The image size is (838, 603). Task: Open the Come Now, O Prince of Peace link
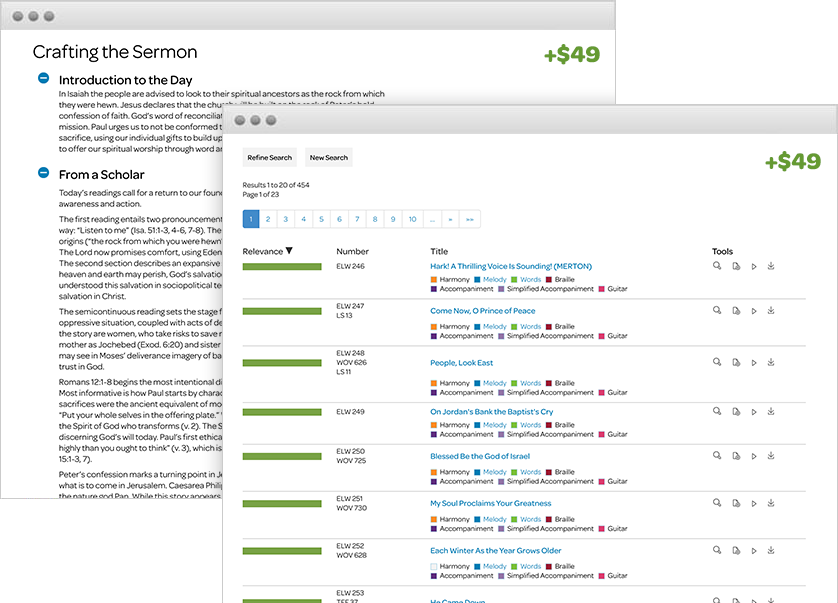[x=483, y=311]
